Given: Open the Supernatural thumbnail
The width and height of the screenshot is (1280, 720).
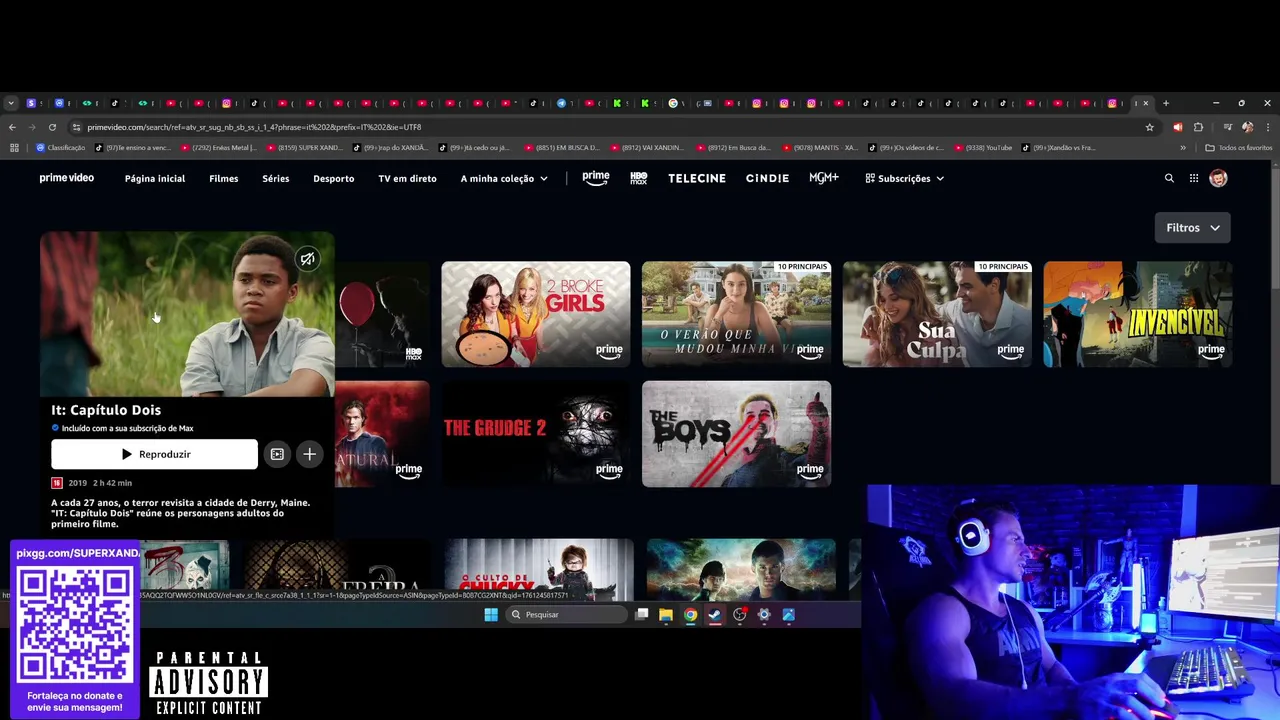Looking at the screenshot, I should tap(382, 434).
